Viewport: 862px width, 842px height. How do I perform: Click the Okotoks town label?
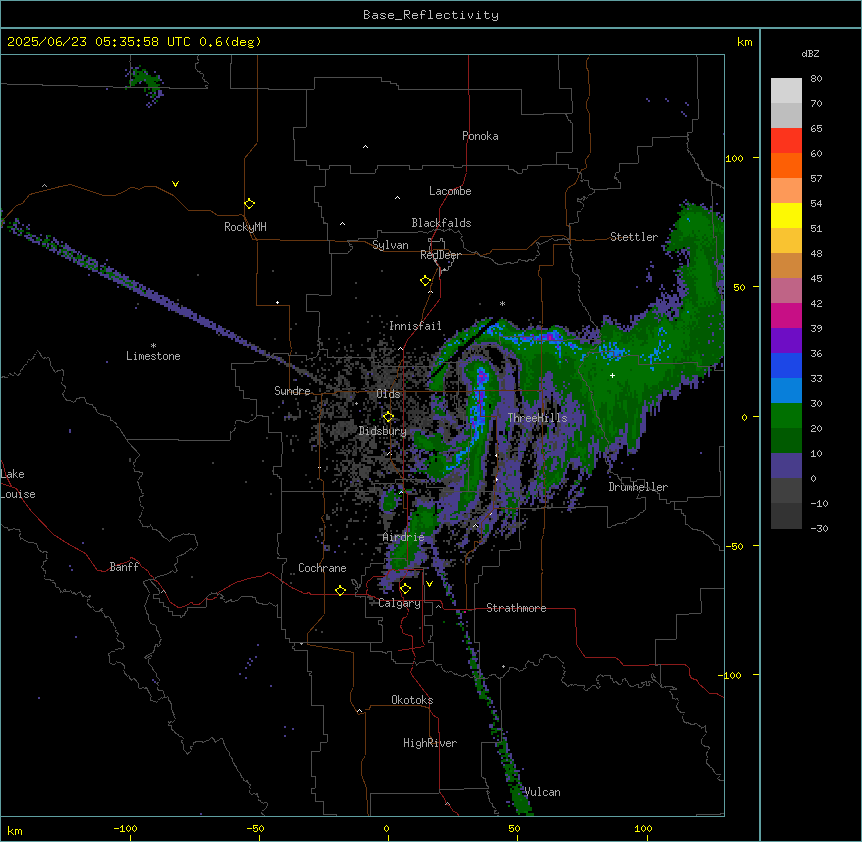(412, 700)
